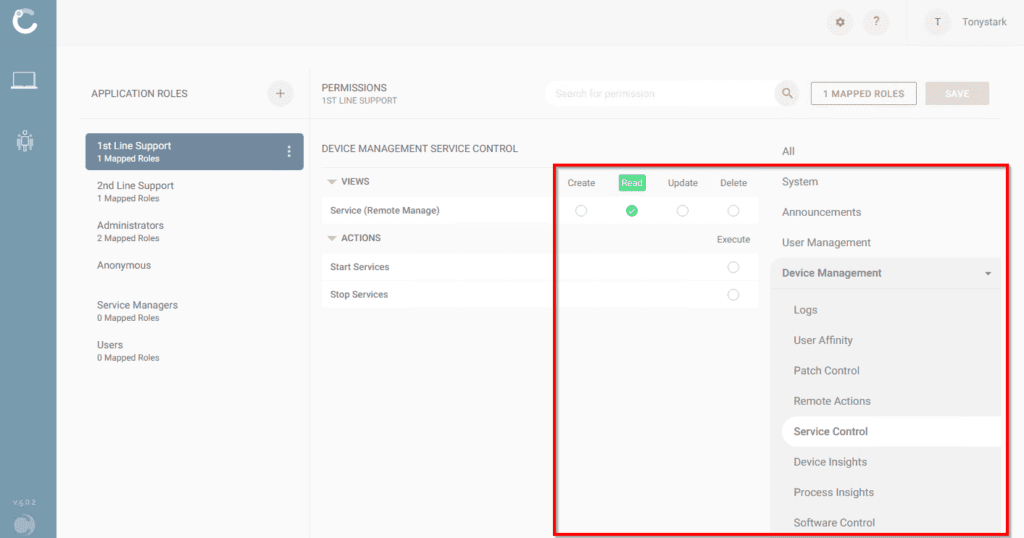Viewport: 1024px width, 538px height.
Task: Collapse the VIEWS section
Action: click(x=332, y=182)
